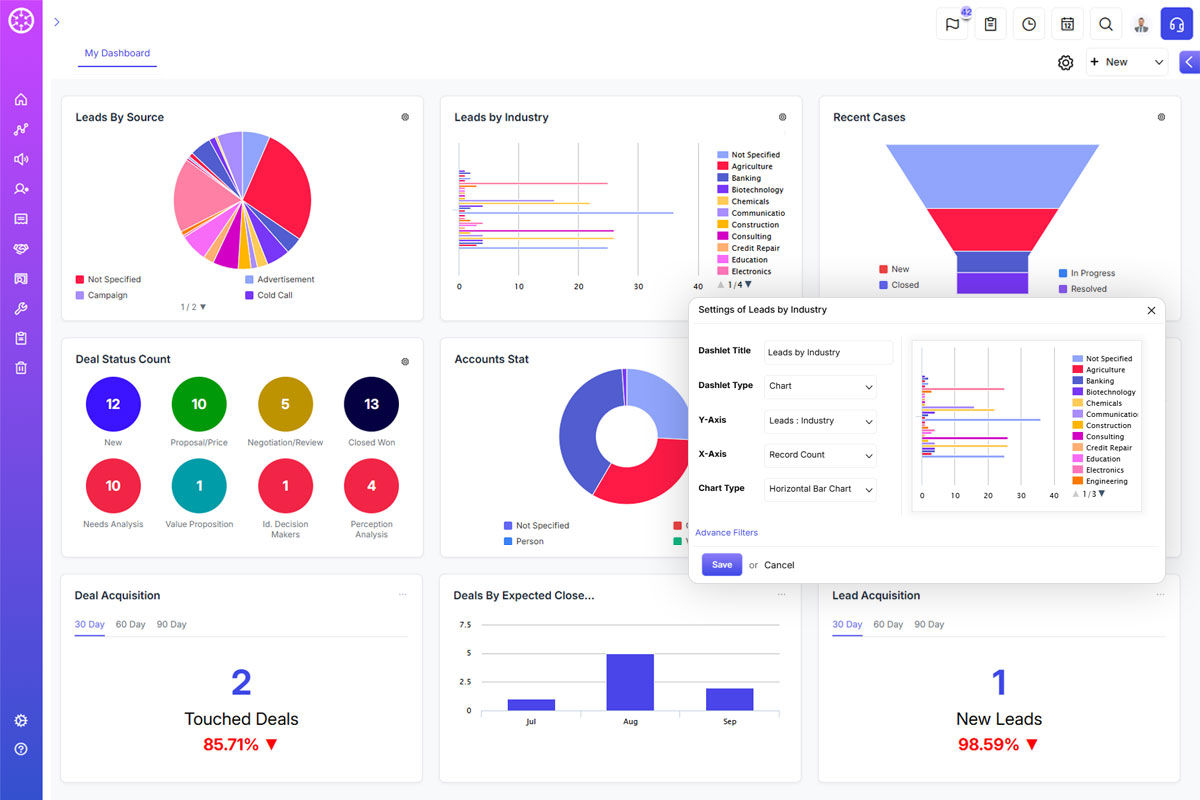
Task: Open notifications via the flag icon with badge 42
Action: pos(952,24)
